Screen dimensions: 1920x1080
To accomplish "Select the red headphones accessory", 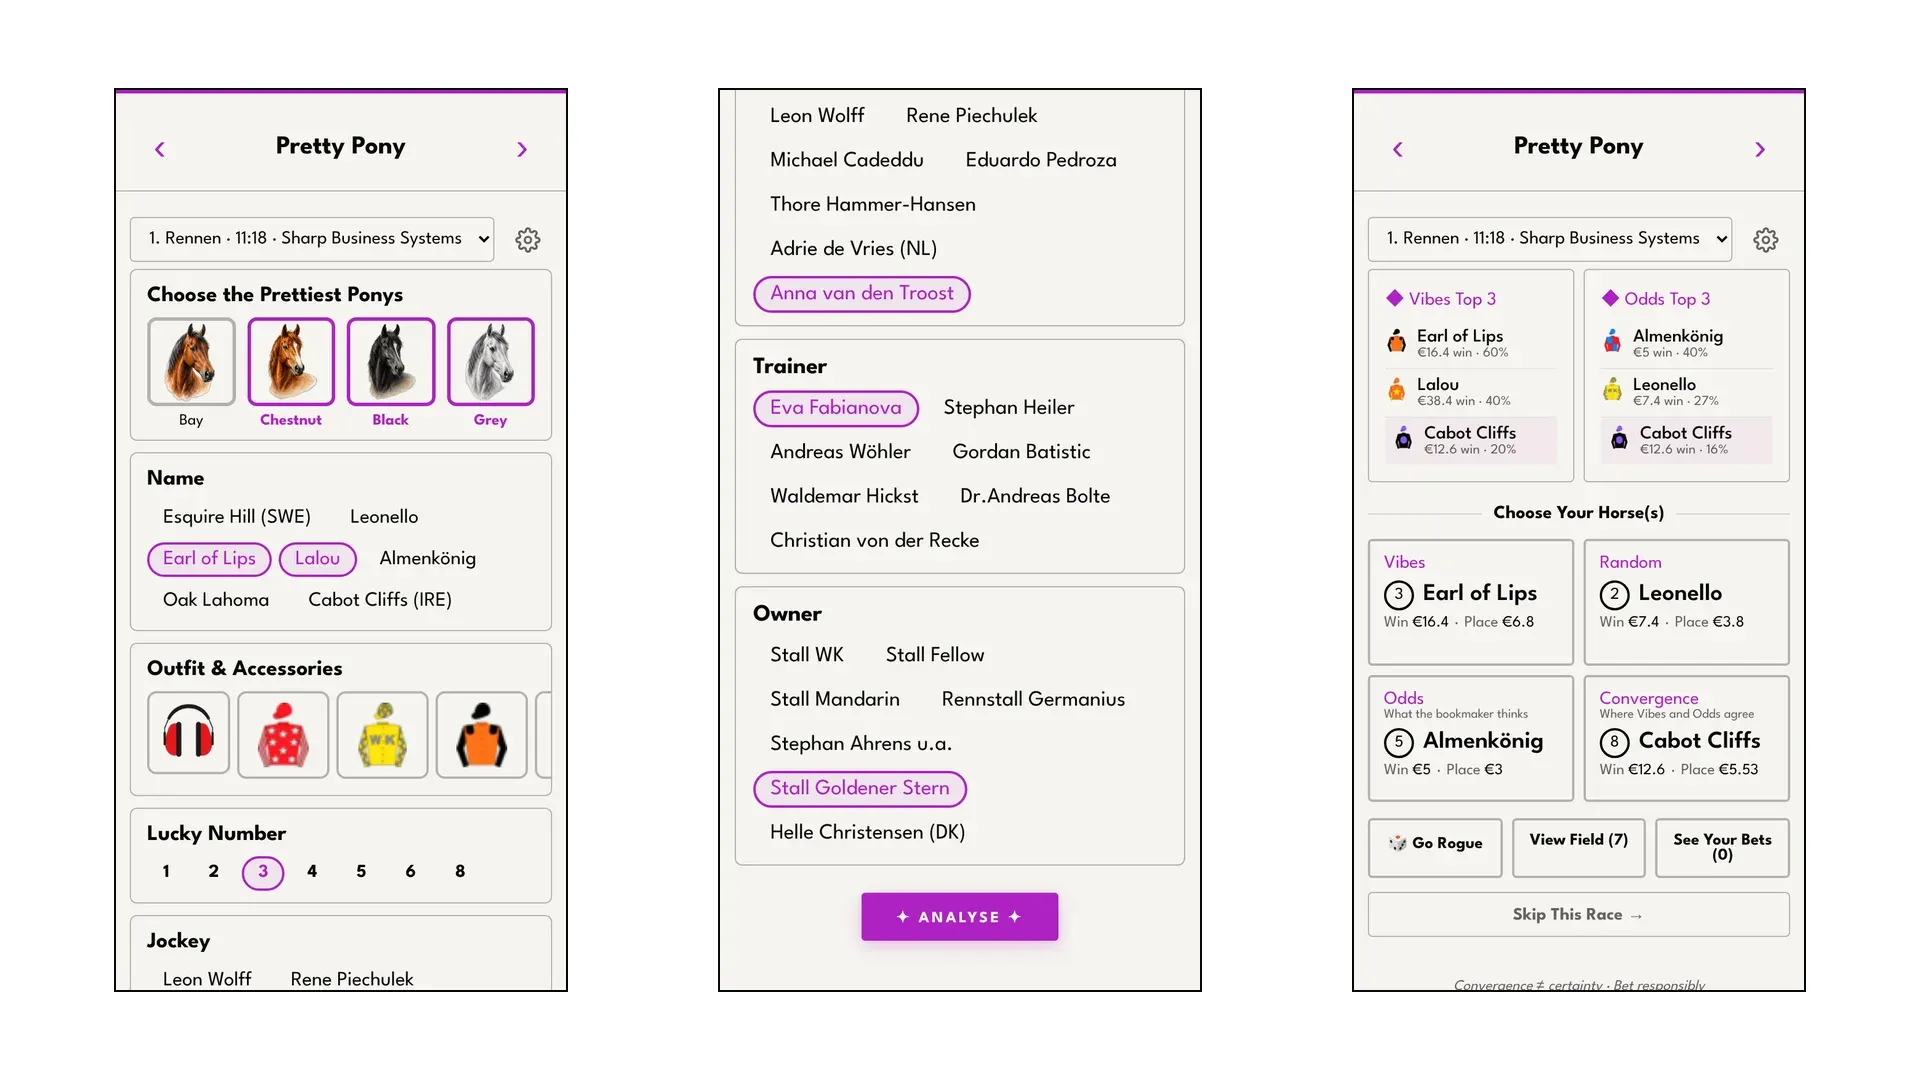I will point(189,733).
